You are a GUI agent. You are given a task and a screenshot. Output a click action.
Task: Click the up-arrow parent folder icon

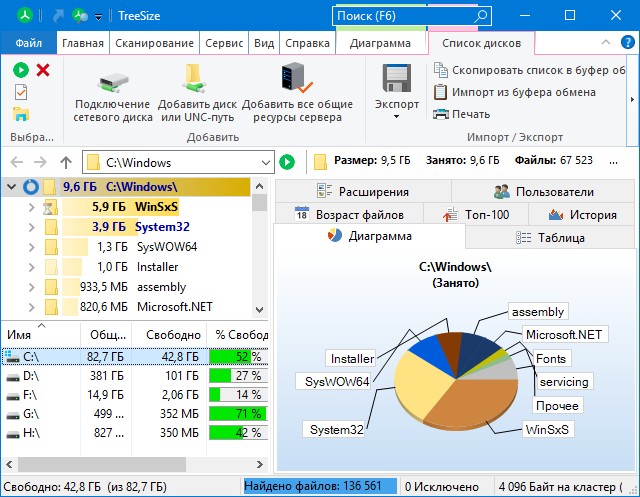pyautogui.click(x=66, y=162)
